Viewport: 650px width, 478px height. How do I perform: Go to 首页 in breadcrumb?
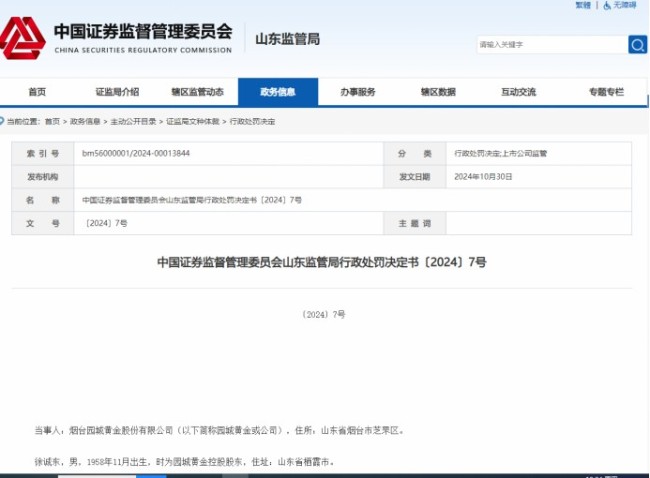click(x=52, y=121)
